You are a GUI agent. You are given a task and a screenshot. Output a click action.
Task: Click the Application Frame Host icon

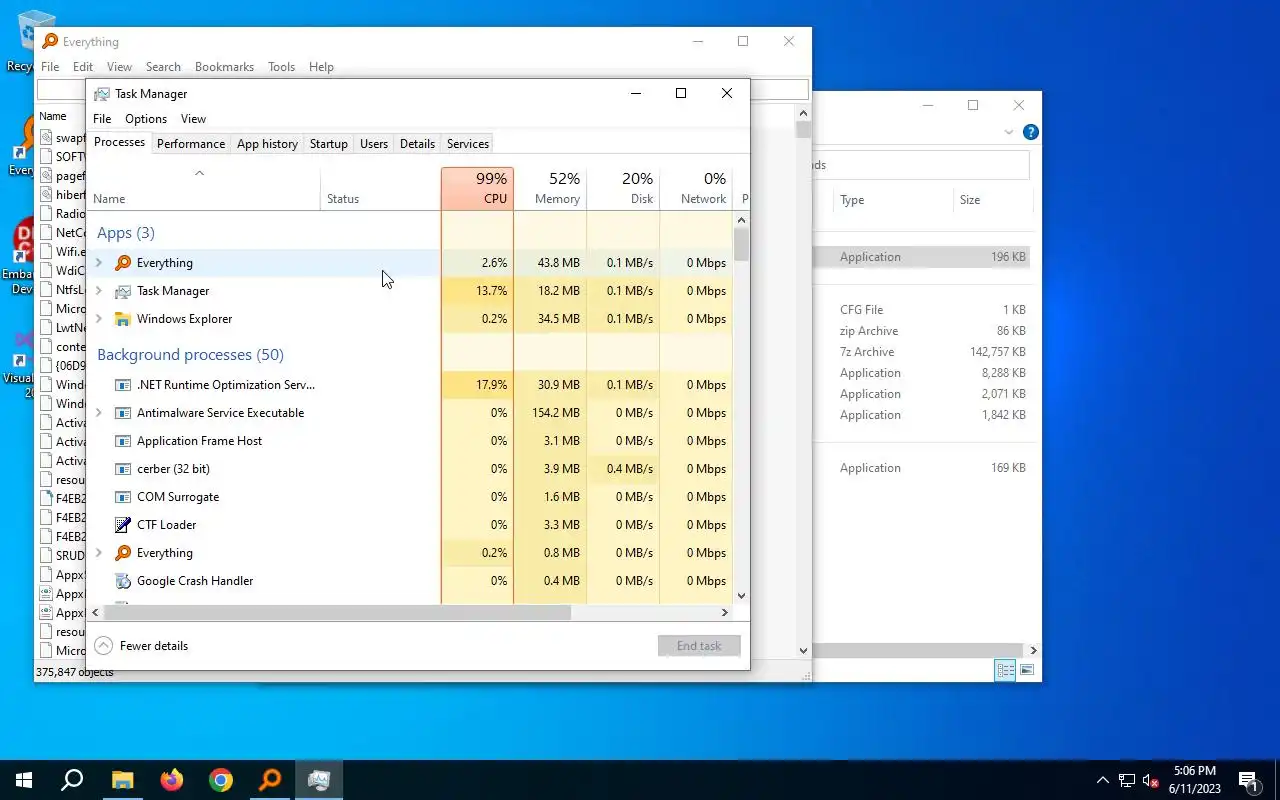click(123, 441)
